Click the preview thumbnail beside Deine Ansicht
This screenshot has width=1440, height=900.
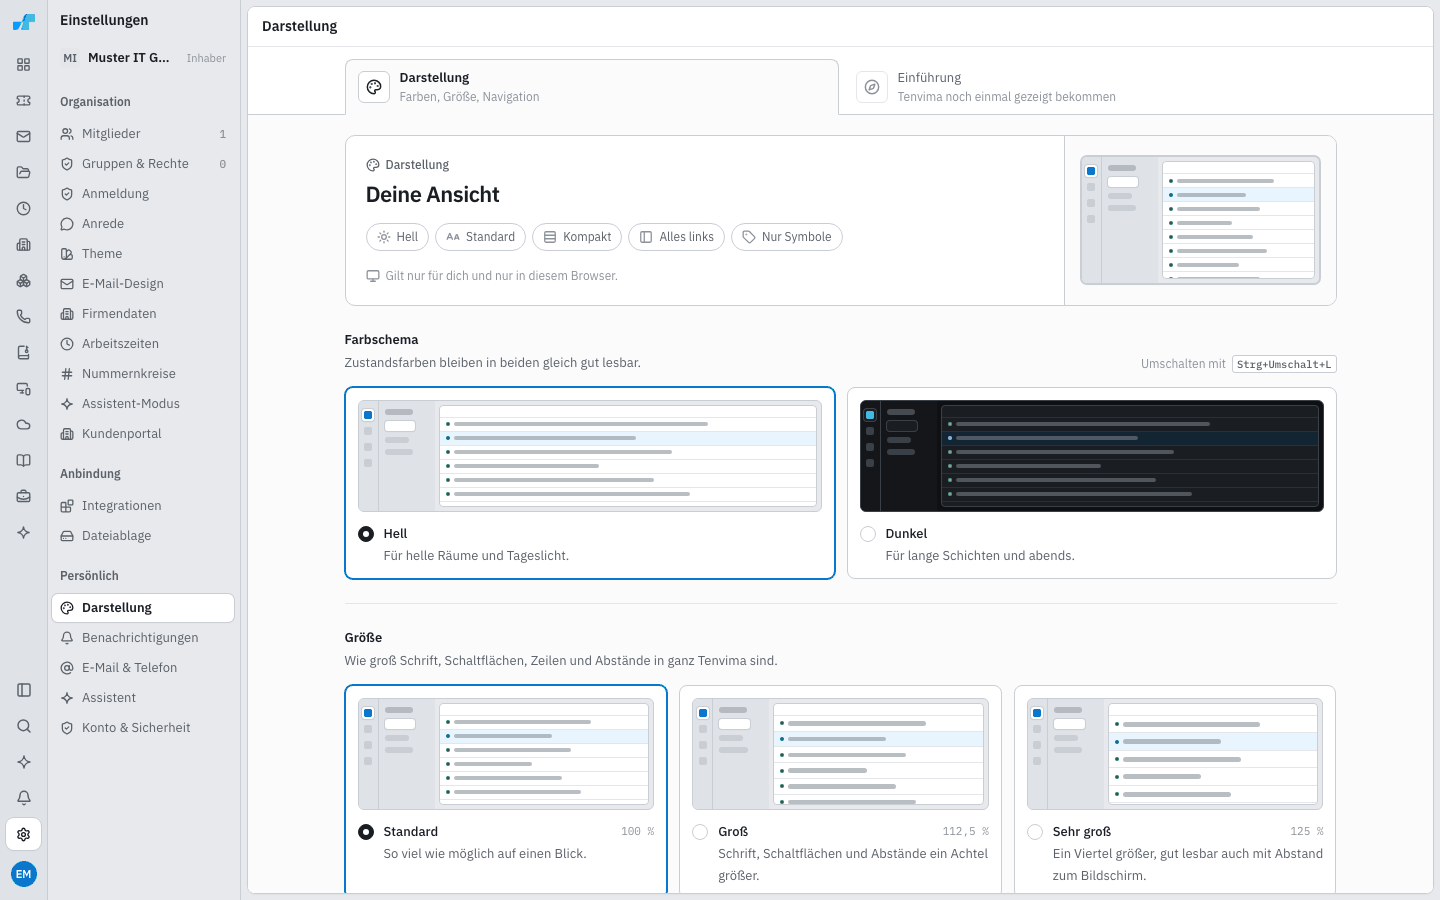tap(1200, 220)
